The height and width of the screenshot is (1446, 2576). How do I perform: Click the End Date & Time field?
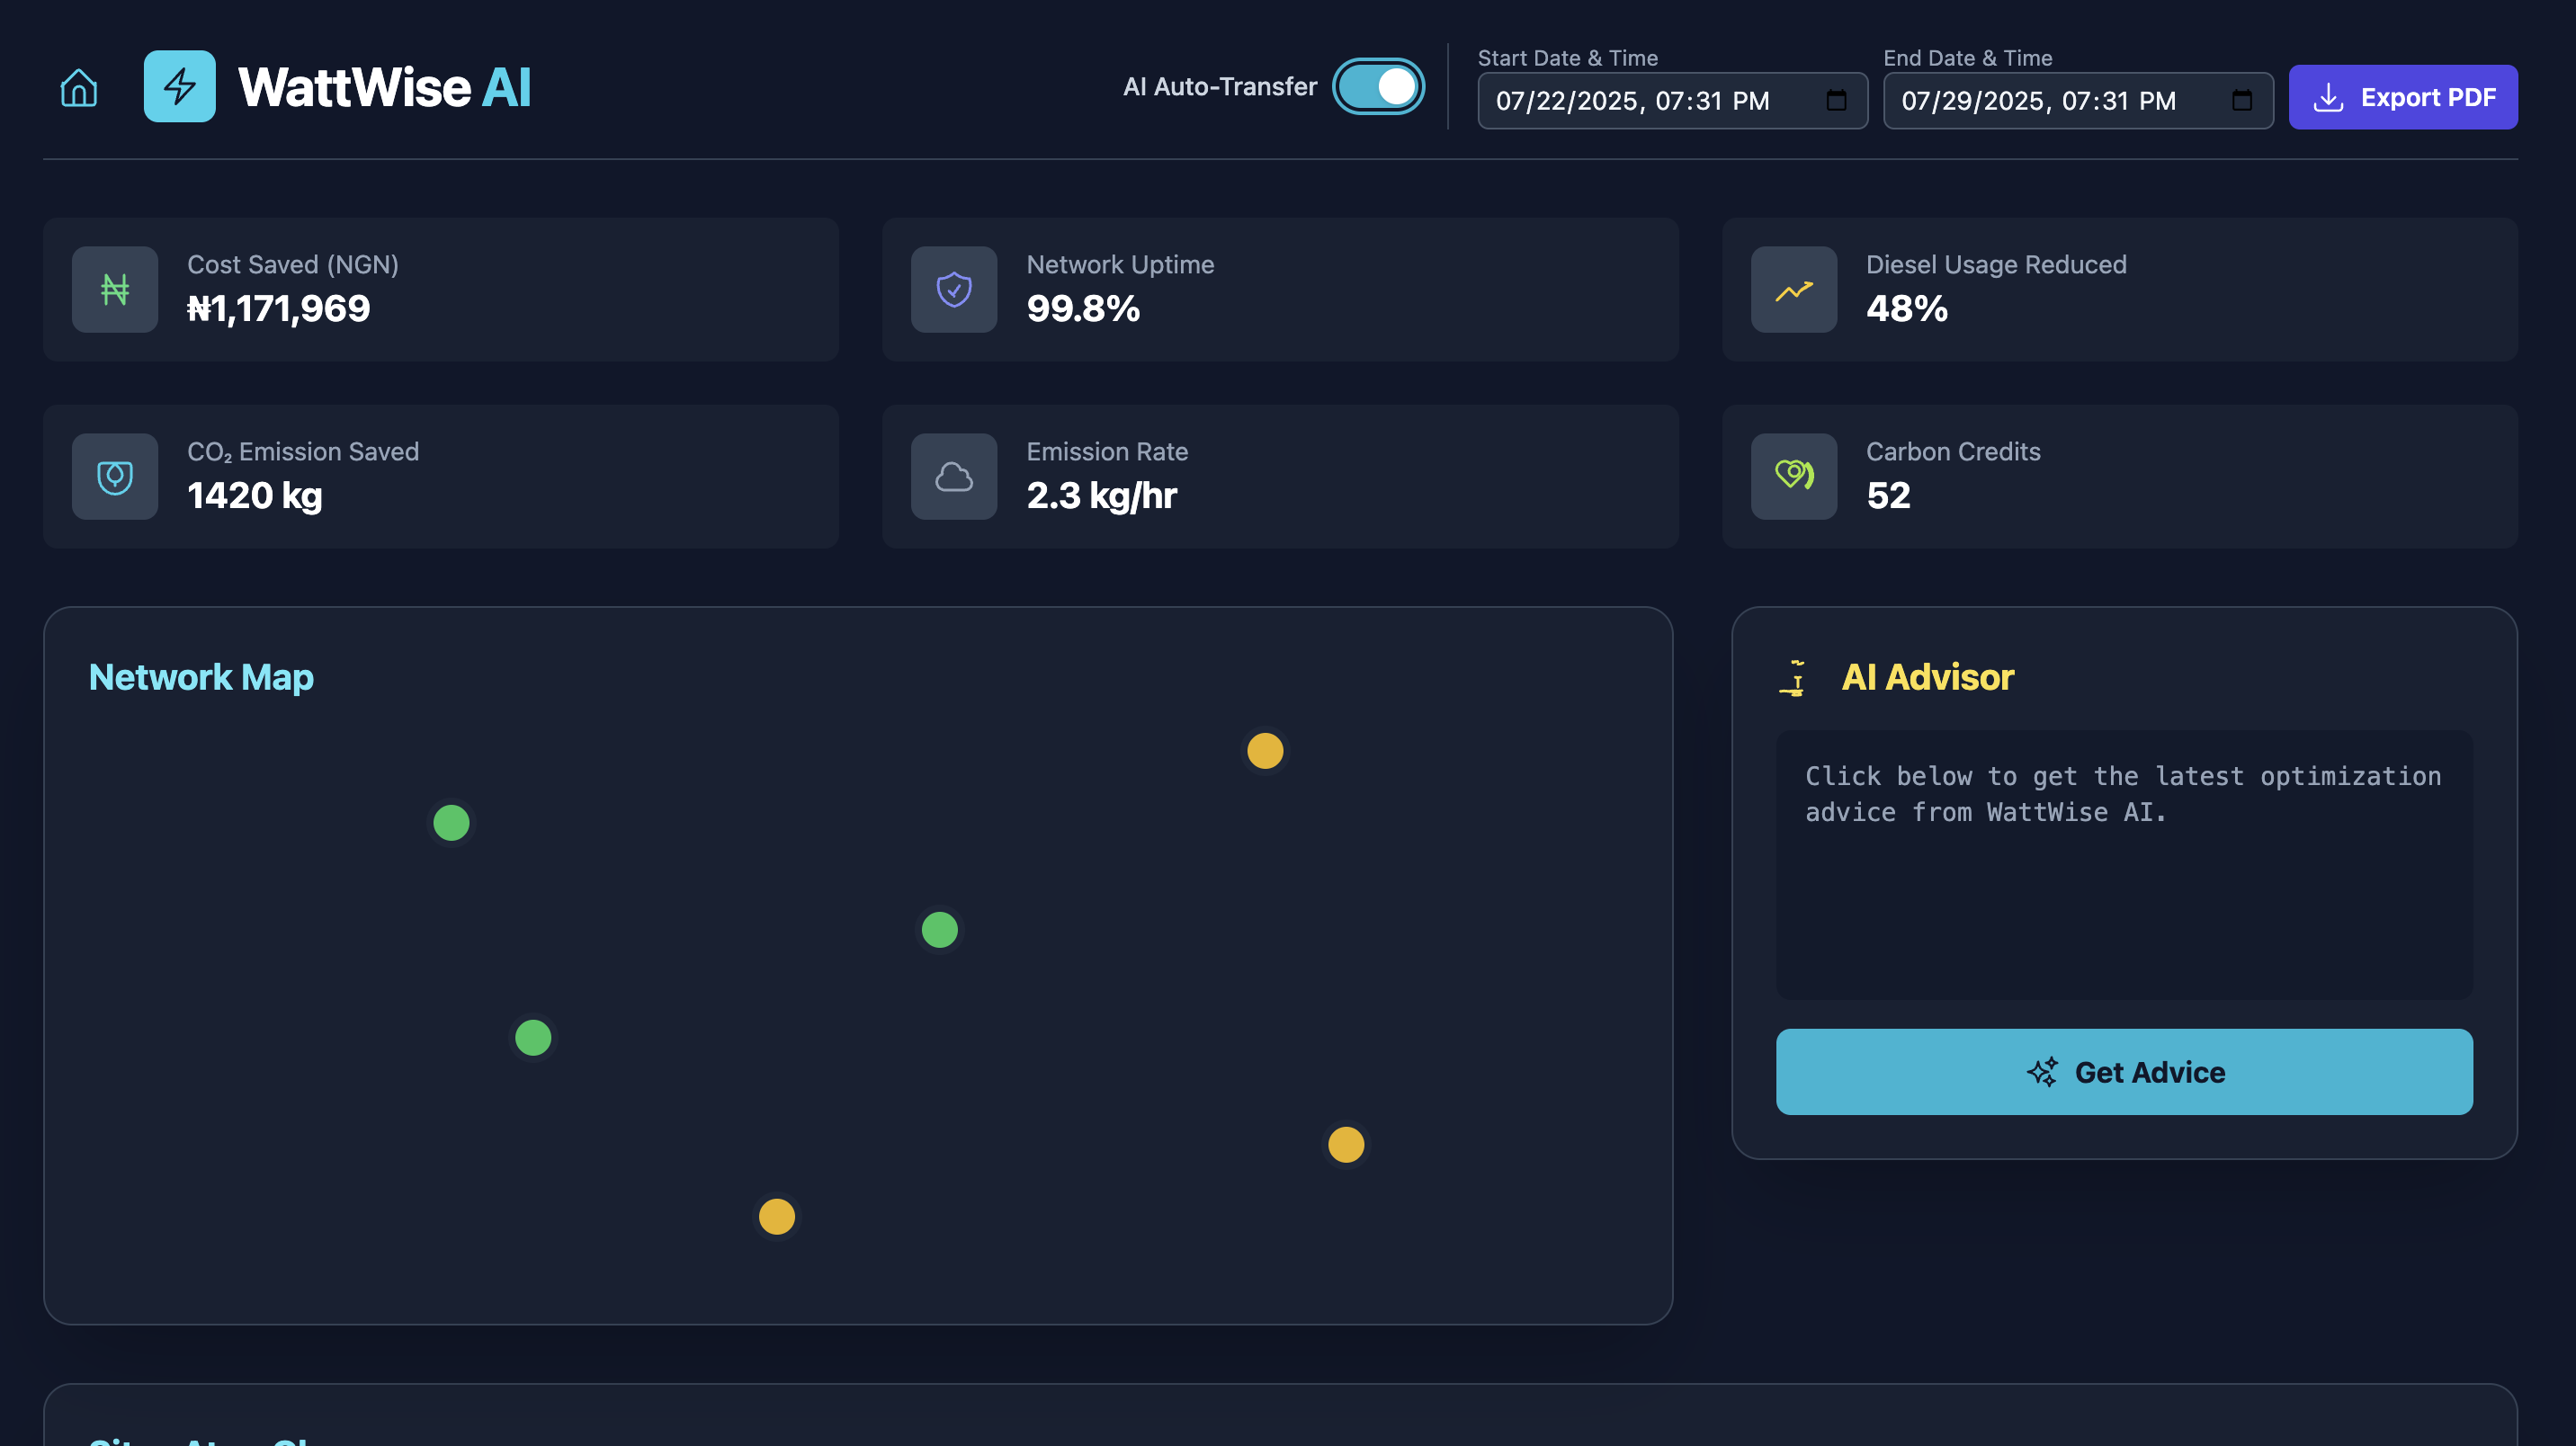click(x=2045, y=101)
